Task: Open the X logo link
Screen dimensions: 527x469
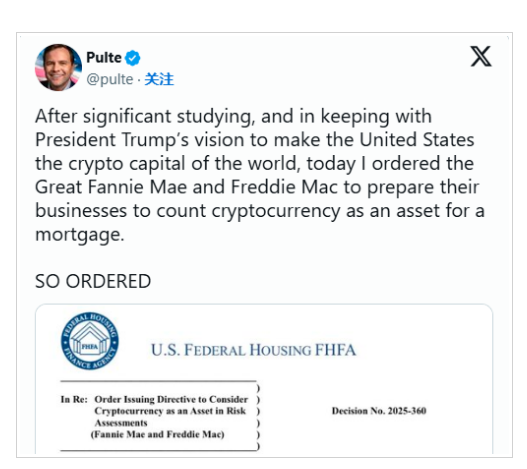Action: (x=481, y=56)
